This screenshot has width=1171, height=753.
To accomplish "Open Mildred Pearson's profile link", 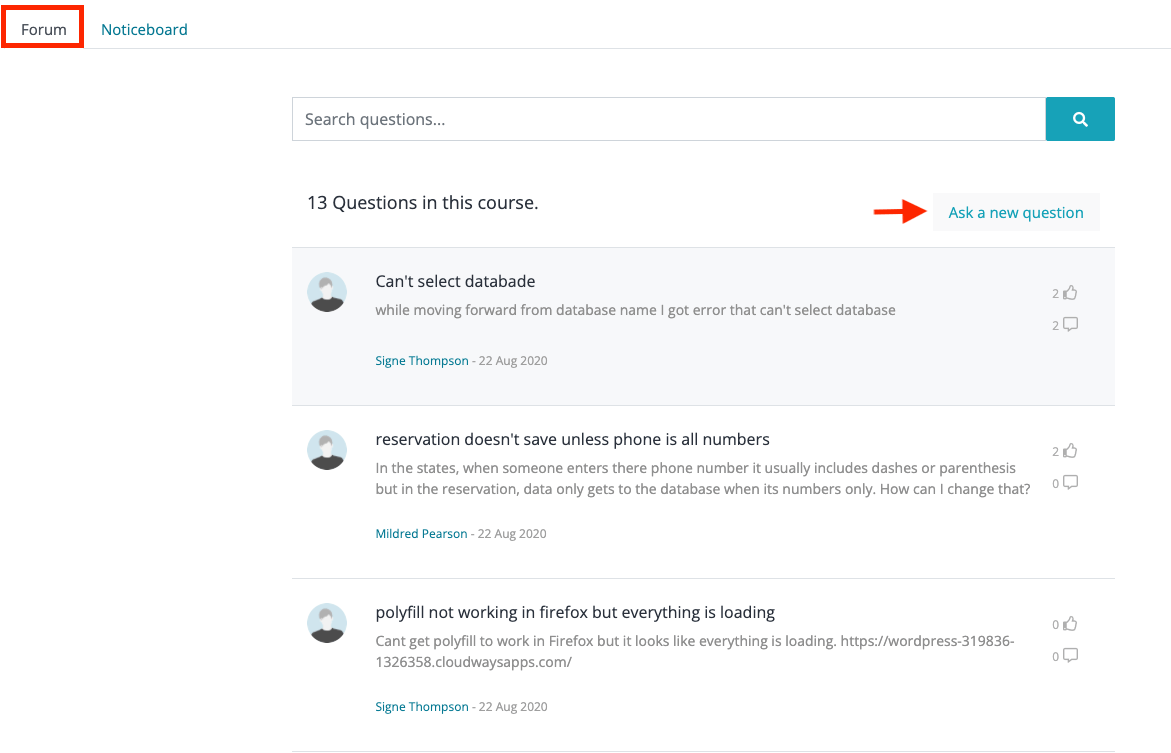I will coord(421,533).
